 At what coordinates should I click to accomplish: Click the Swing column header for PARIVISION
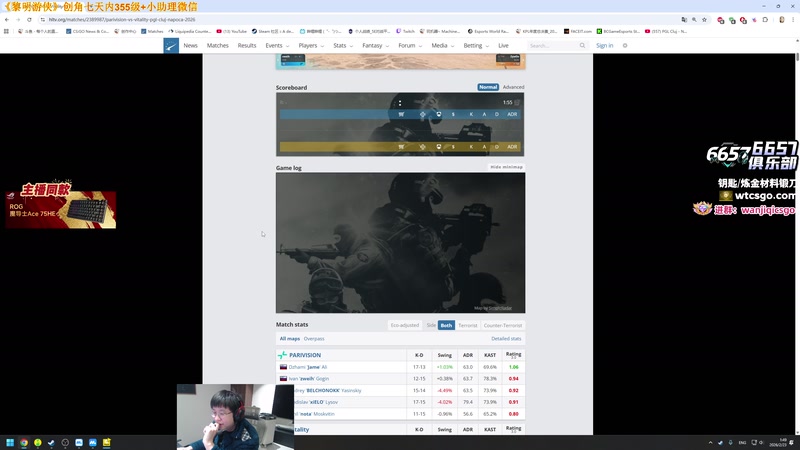tap(444, 355)
